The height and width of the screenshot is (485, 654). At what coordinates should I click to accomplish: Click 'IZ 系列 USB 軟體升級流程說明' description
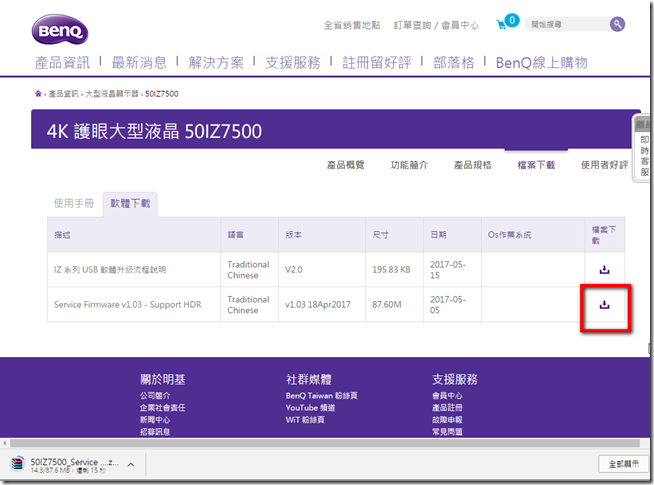tap(110, 270)
